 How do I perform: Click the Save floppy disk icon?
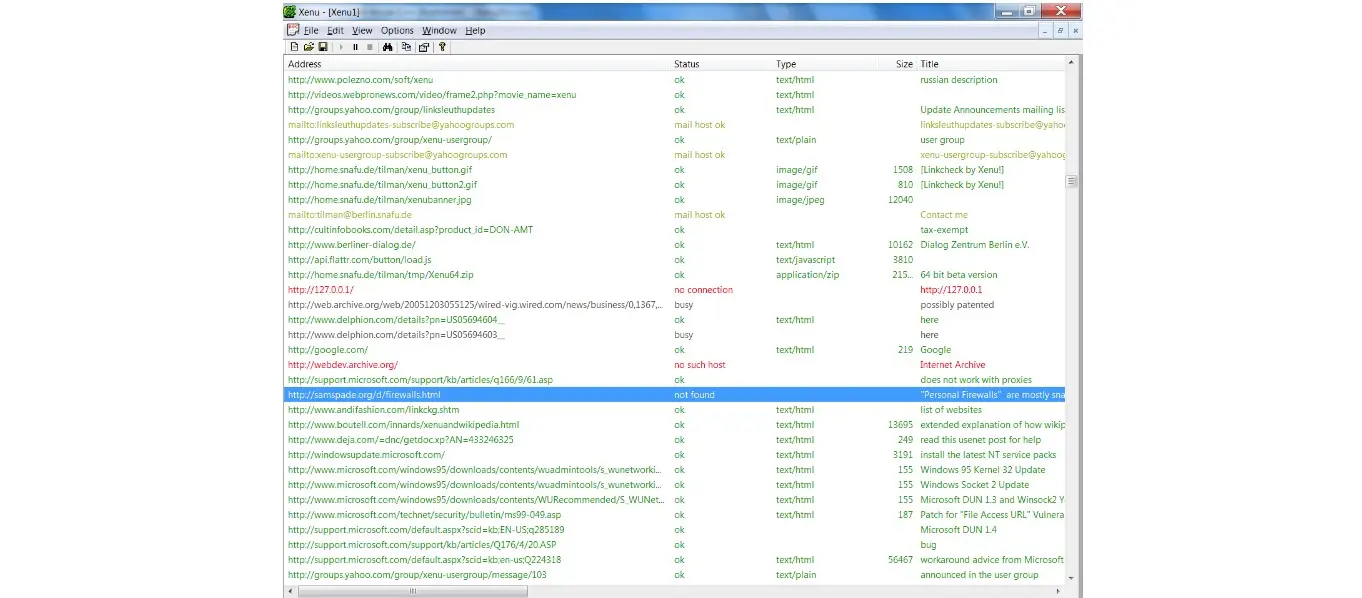tap(323, 47)
